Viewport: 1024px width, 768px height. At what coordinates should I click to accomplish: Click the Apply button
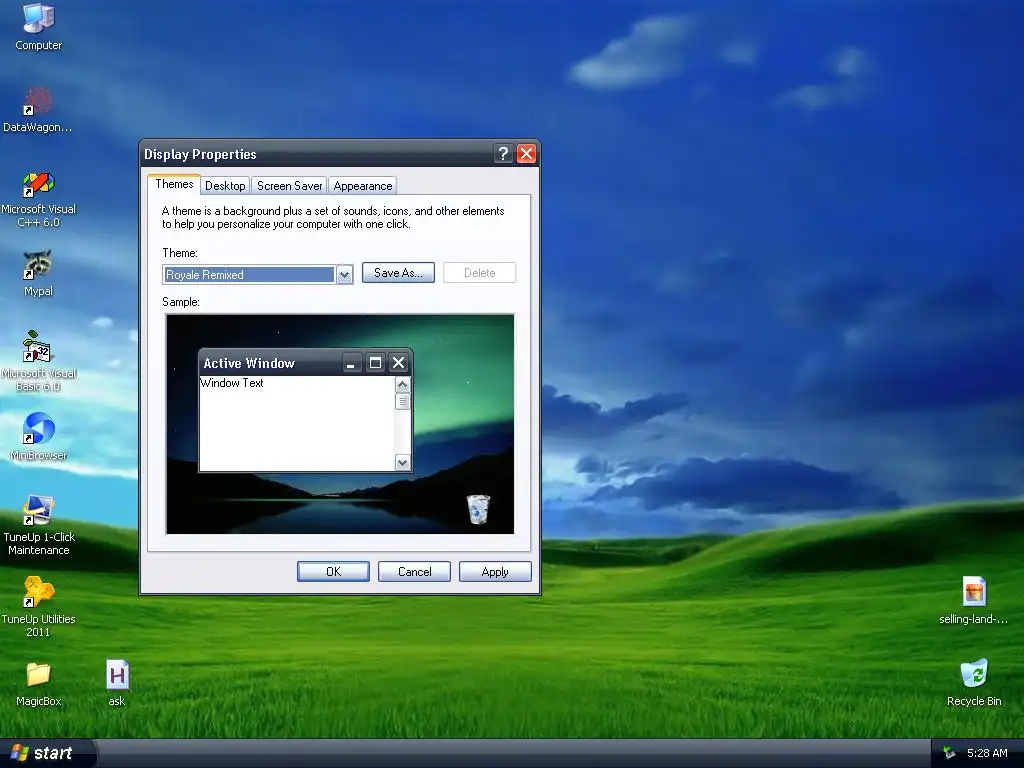coord(495,571)
